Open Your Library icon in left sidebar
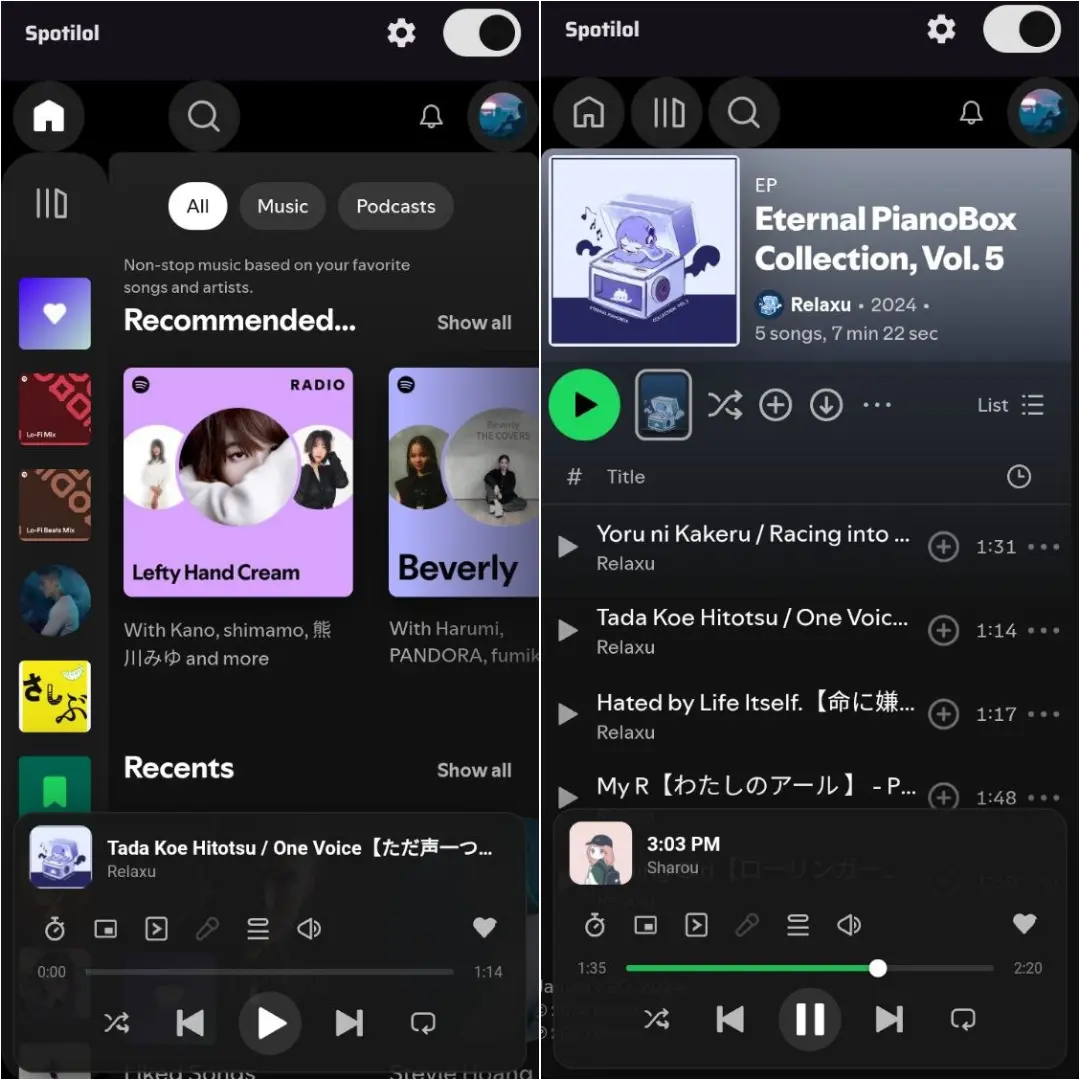The image size is (1080, 1080). point(52,203)
